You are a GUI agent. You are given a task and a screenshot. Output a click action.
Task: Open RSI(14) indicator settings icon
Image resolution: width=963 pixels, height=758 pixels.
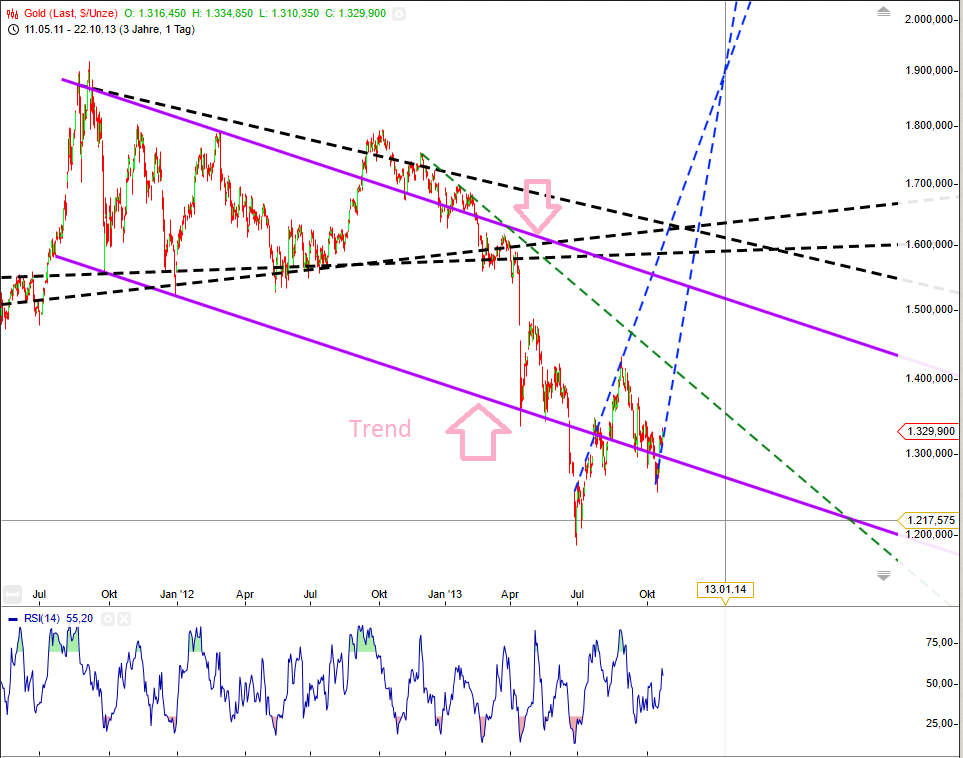[108, 619]
